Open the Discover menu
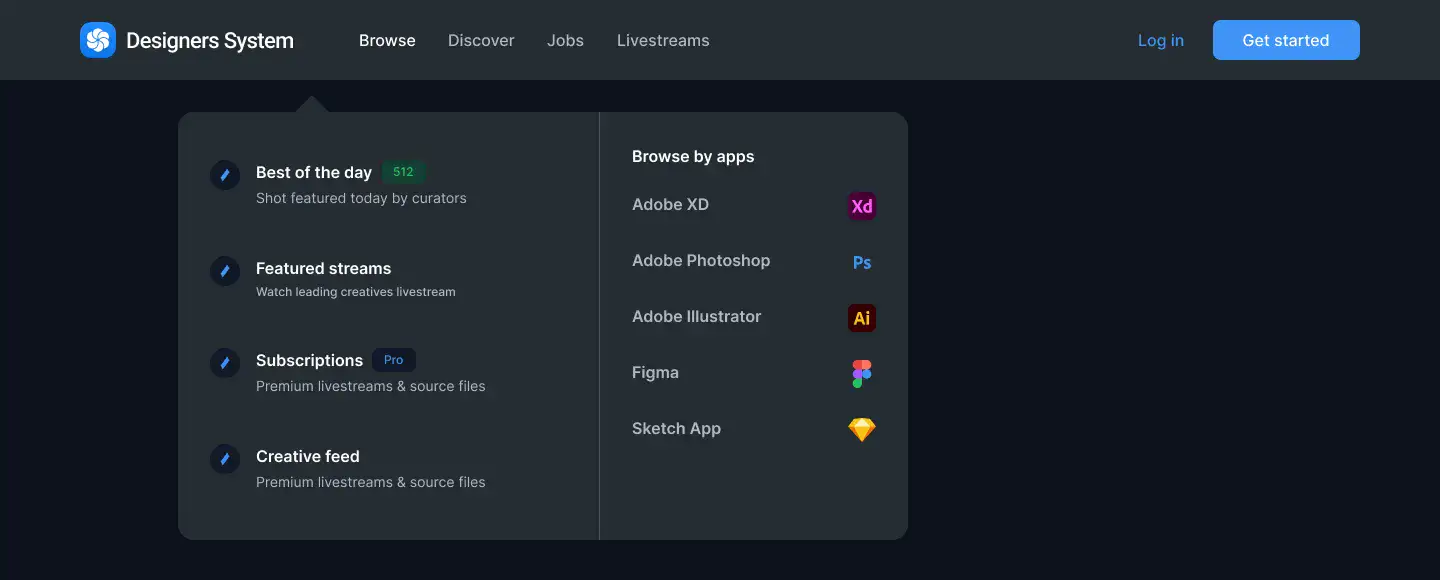This screenshot has width=1440, height=580. click(481, 40)
